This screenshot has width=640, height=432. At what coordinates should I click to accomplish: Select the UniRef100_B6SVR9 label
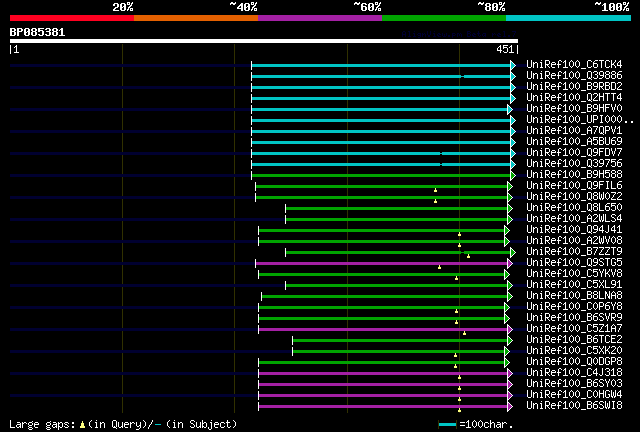[x=574, y=318]
